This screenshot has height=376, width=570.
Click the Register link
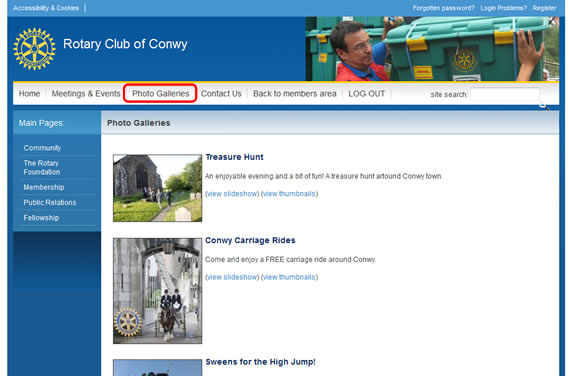544,8
